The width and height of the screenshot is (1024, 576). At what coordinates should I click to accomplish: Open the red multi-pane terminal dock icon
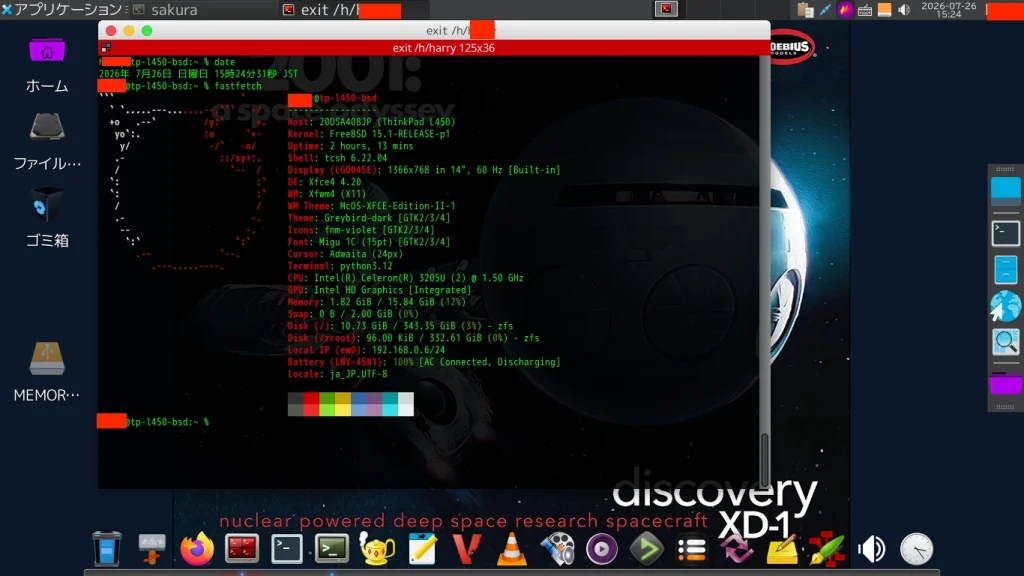pyautogui.click(x=242, y=549)
